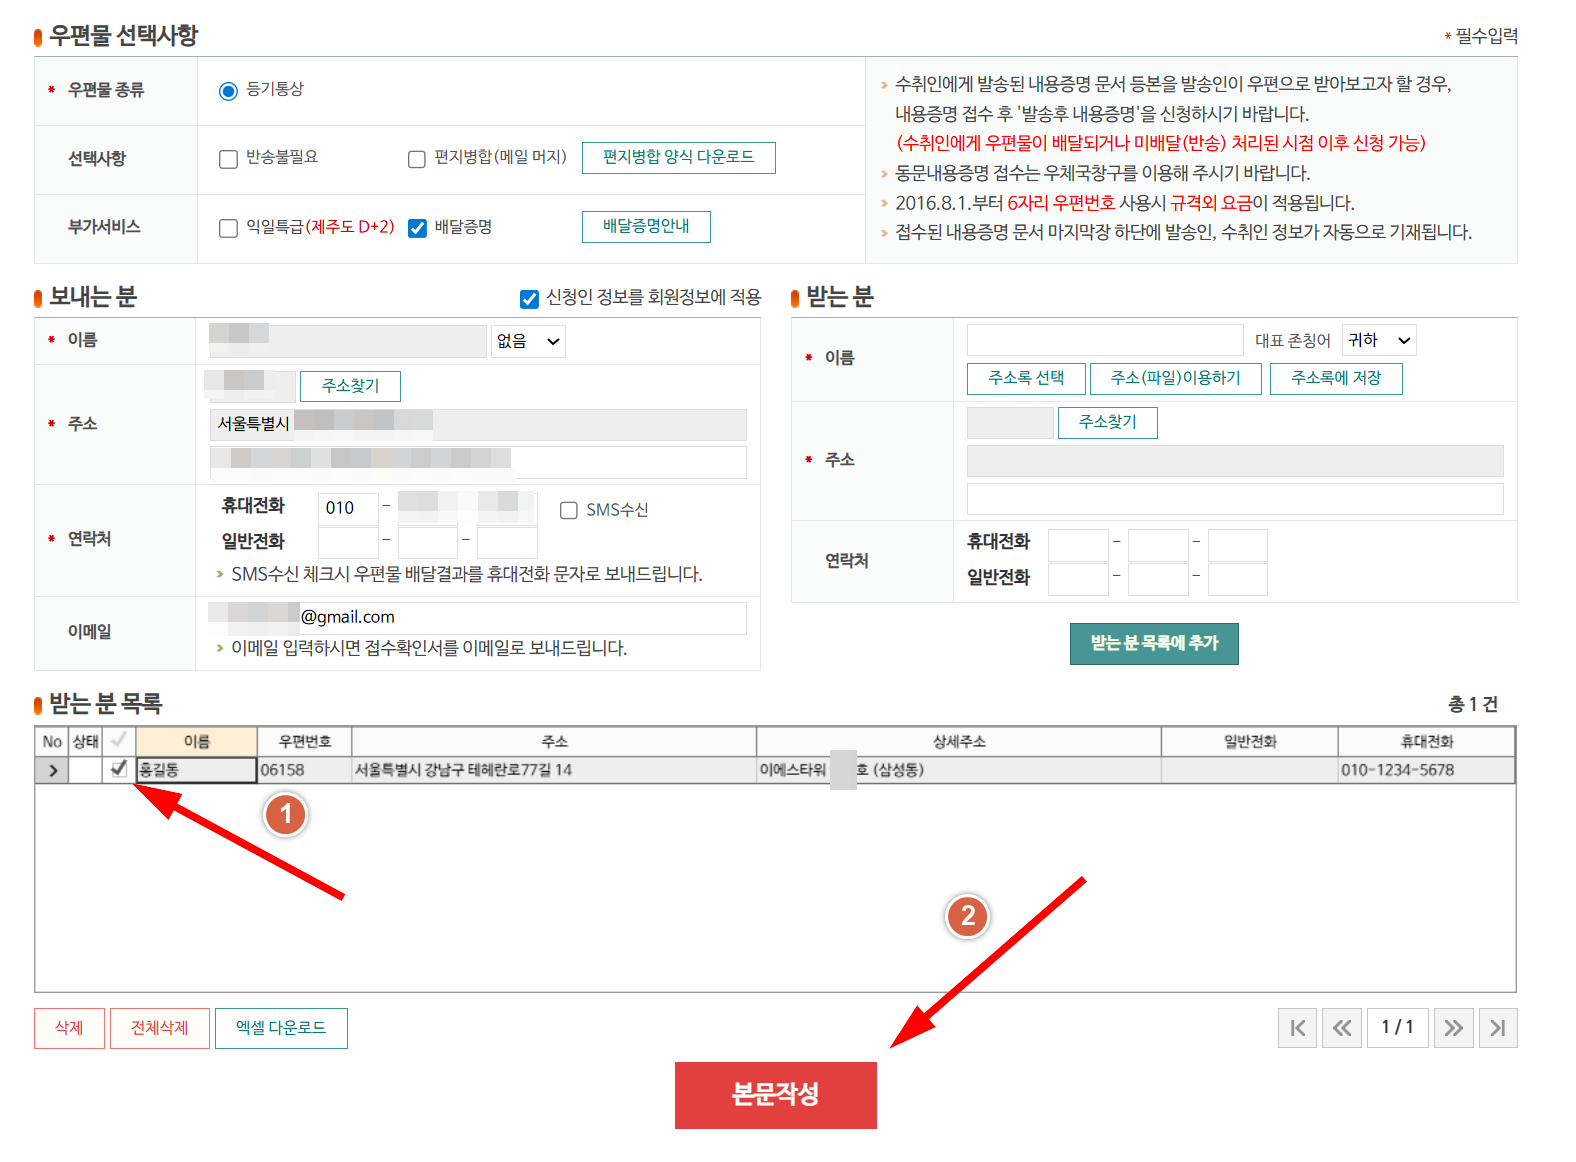Click 편지병합 양식 다운로드 button

pos(679,158)
